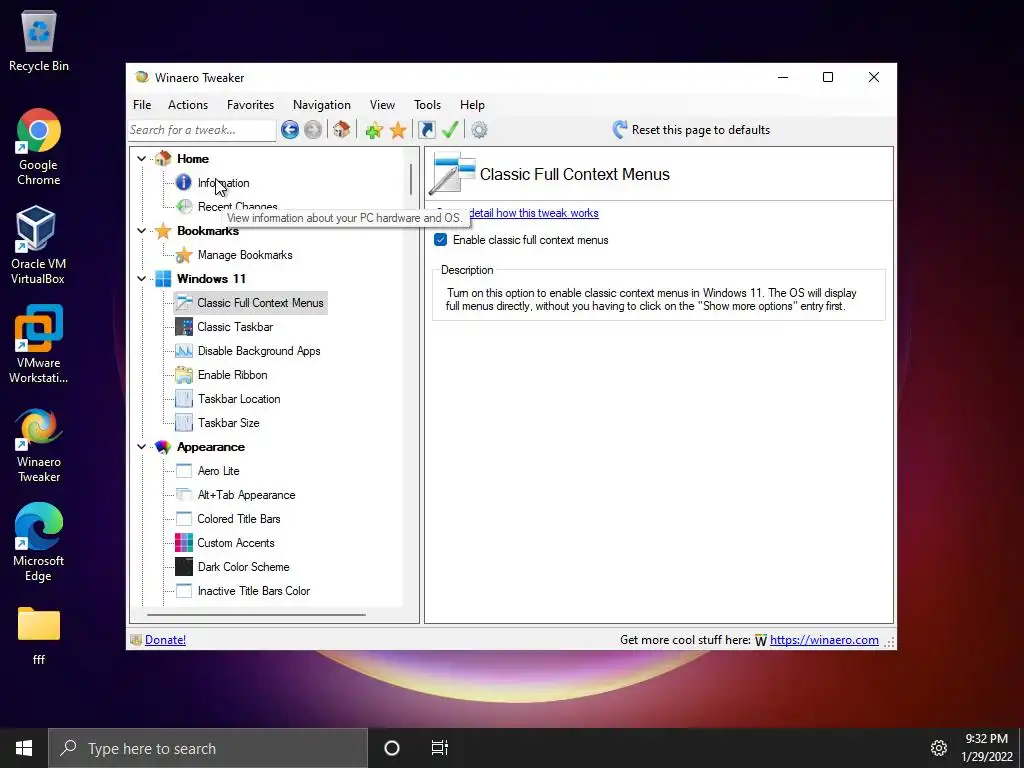Select the fff folder on desktop
Viewport: 1024px width, 768px height.
39,636
